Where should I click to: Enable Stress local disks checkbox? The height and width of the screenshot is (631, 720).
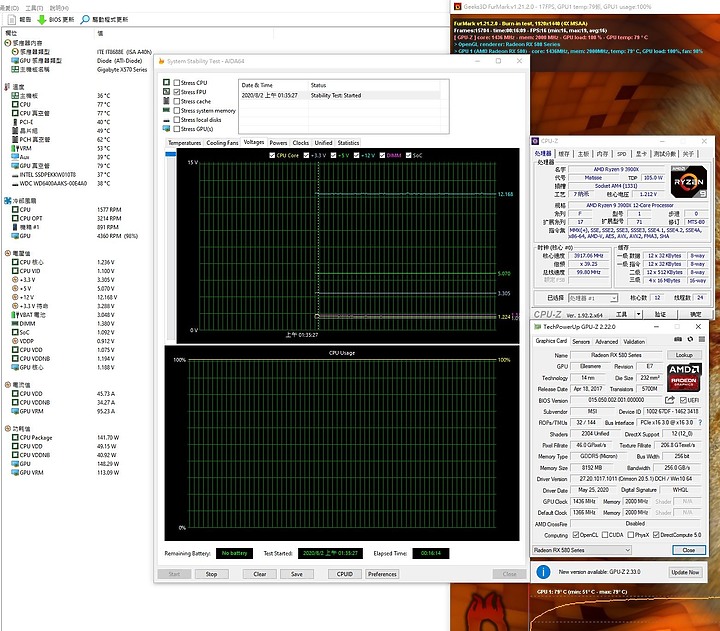click(x=177, y=119)
